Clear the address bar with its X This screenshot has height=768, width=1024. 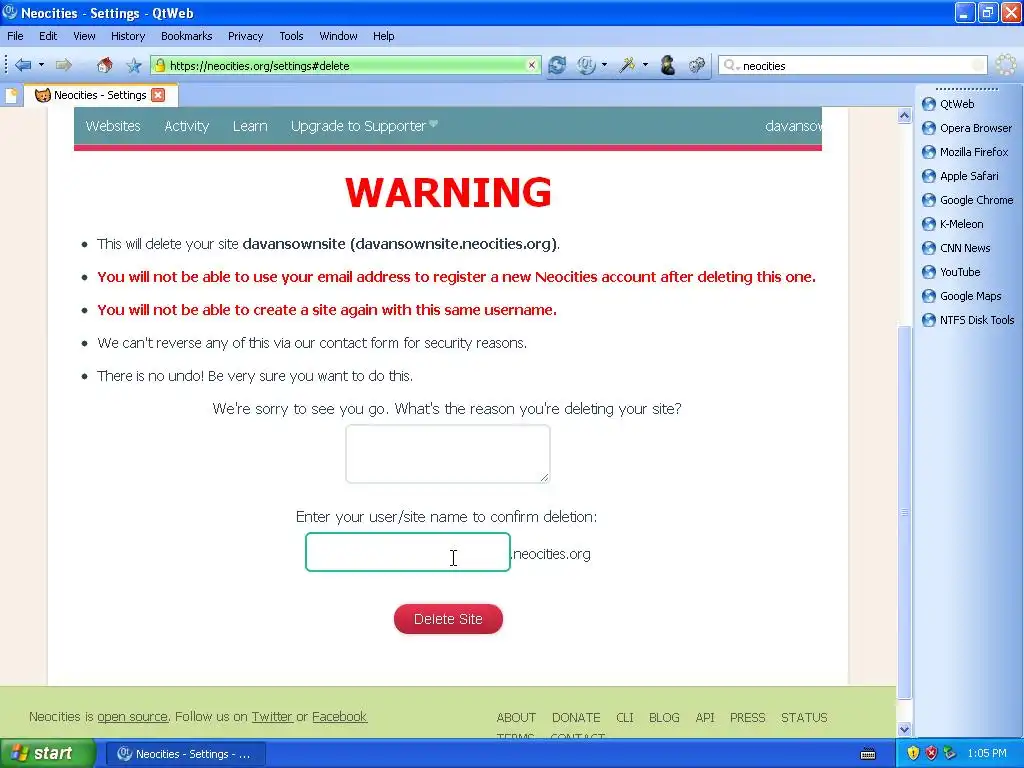point(532,65)
